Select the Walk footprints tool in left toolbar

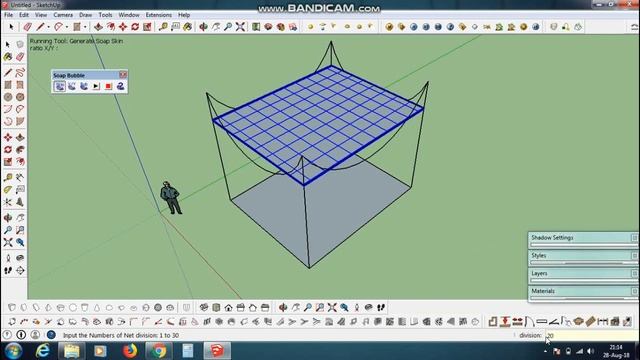[x=8, y=271]
